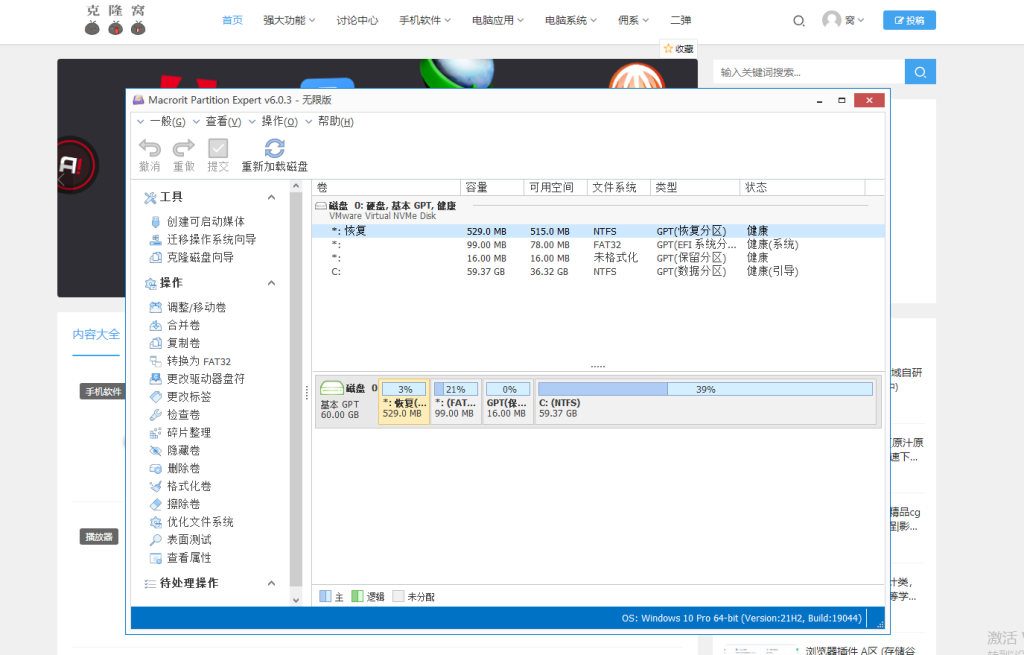Start 克隆磁盘向导
This screenshot has height=655, width=1024.
[191, 257]
